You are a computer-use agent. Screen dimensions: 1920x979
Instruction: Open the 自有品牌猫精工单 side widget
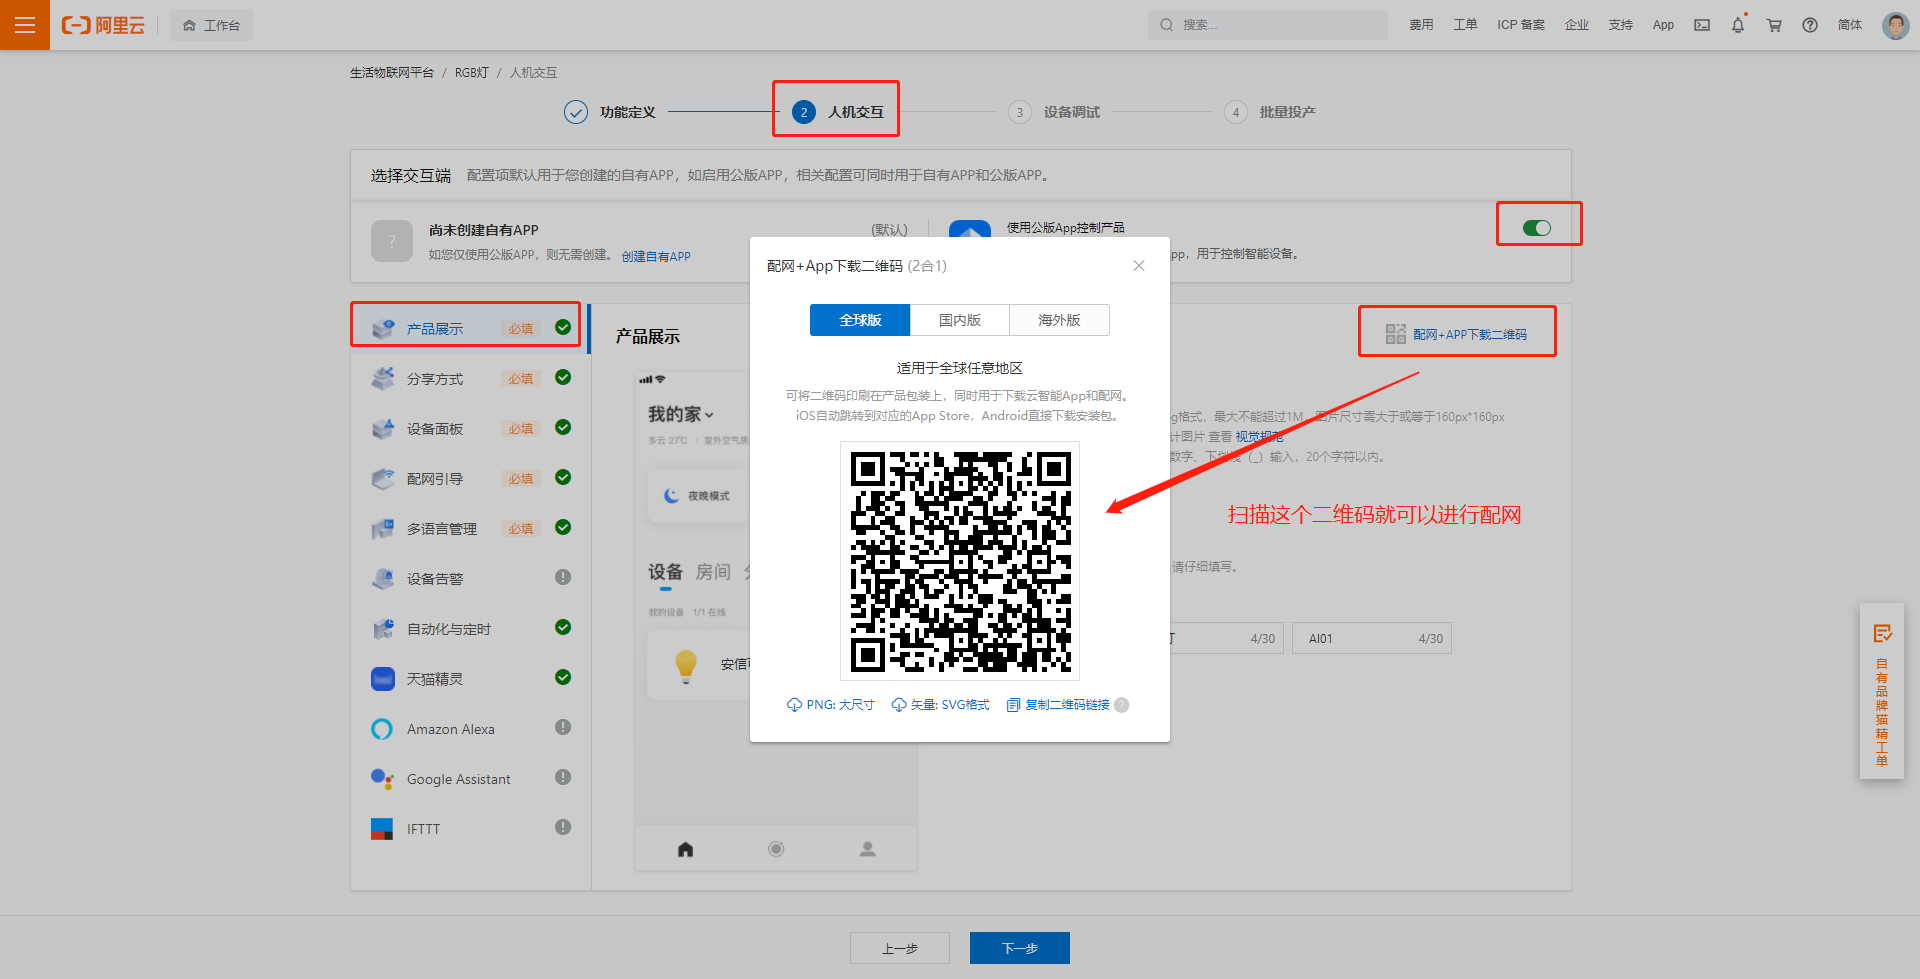(x=1882, y=691)
